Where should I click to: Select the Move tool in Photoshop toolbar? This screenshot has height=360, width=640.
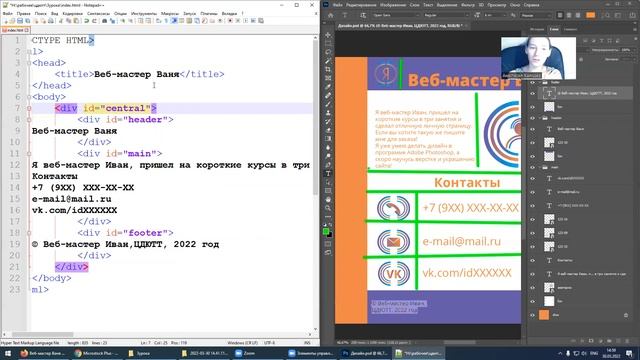(x=328, y=35)
